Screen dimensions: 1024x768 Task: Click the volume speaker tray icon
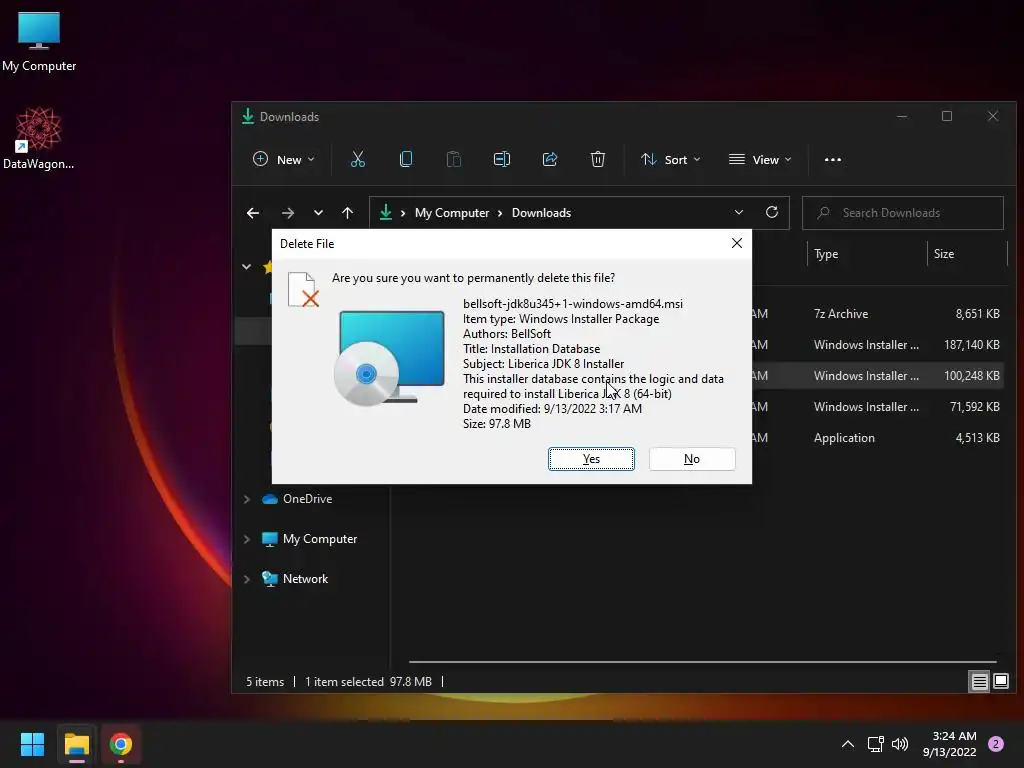(x=900, y=744)
